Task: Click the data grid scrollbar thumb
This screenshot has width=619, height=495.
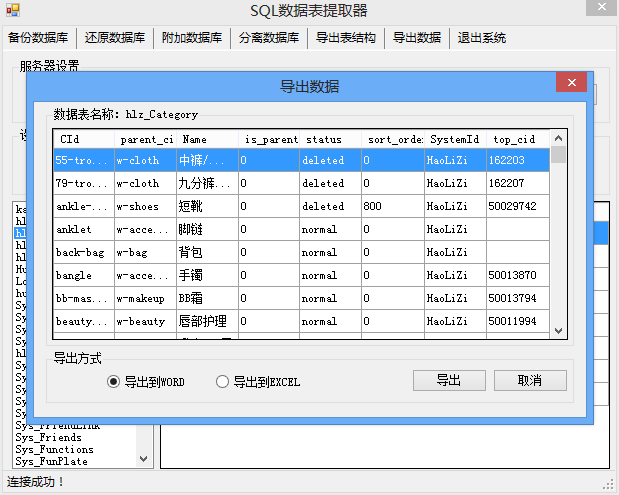Action: (558, 154)
